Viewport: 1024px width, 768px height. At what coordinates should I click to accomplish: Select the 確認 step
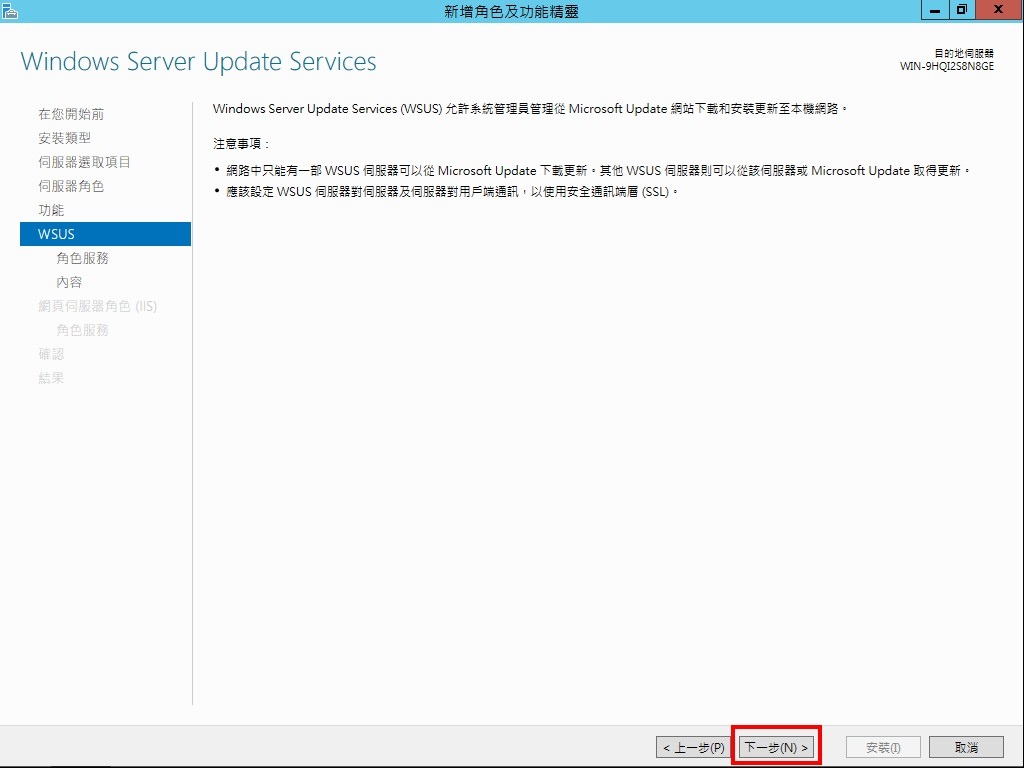[x=51, y=354]
